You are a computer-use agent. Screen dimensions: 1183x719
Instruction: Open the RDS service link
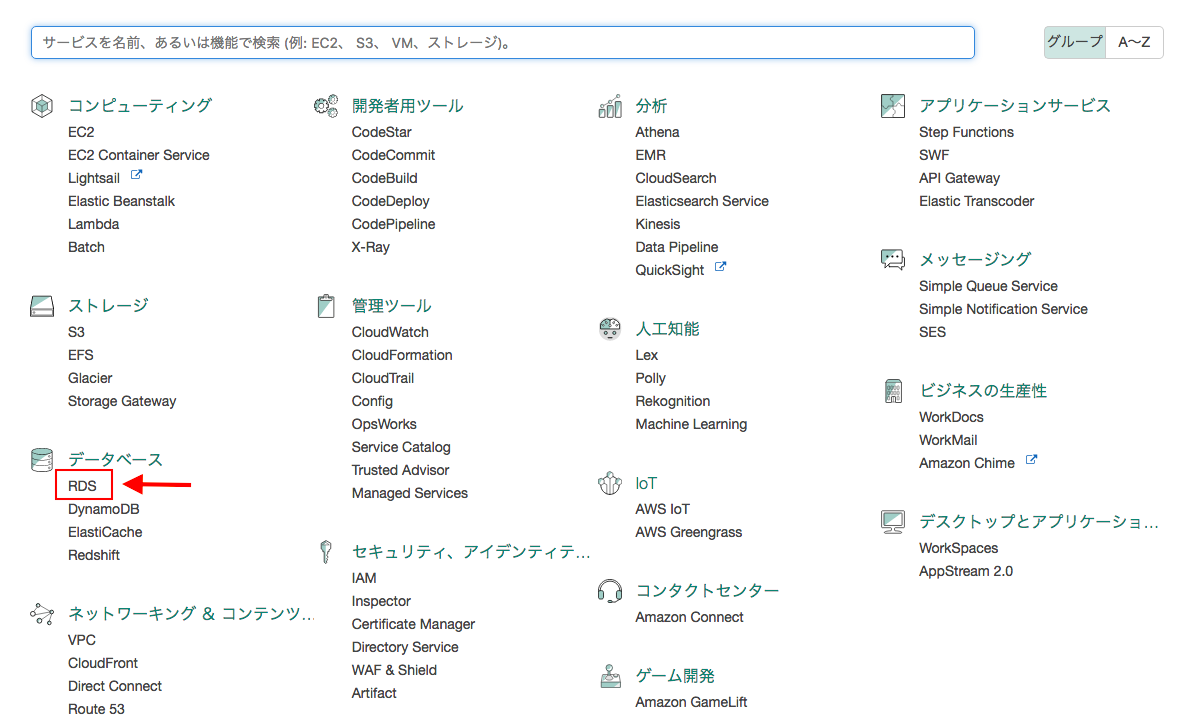82,485
